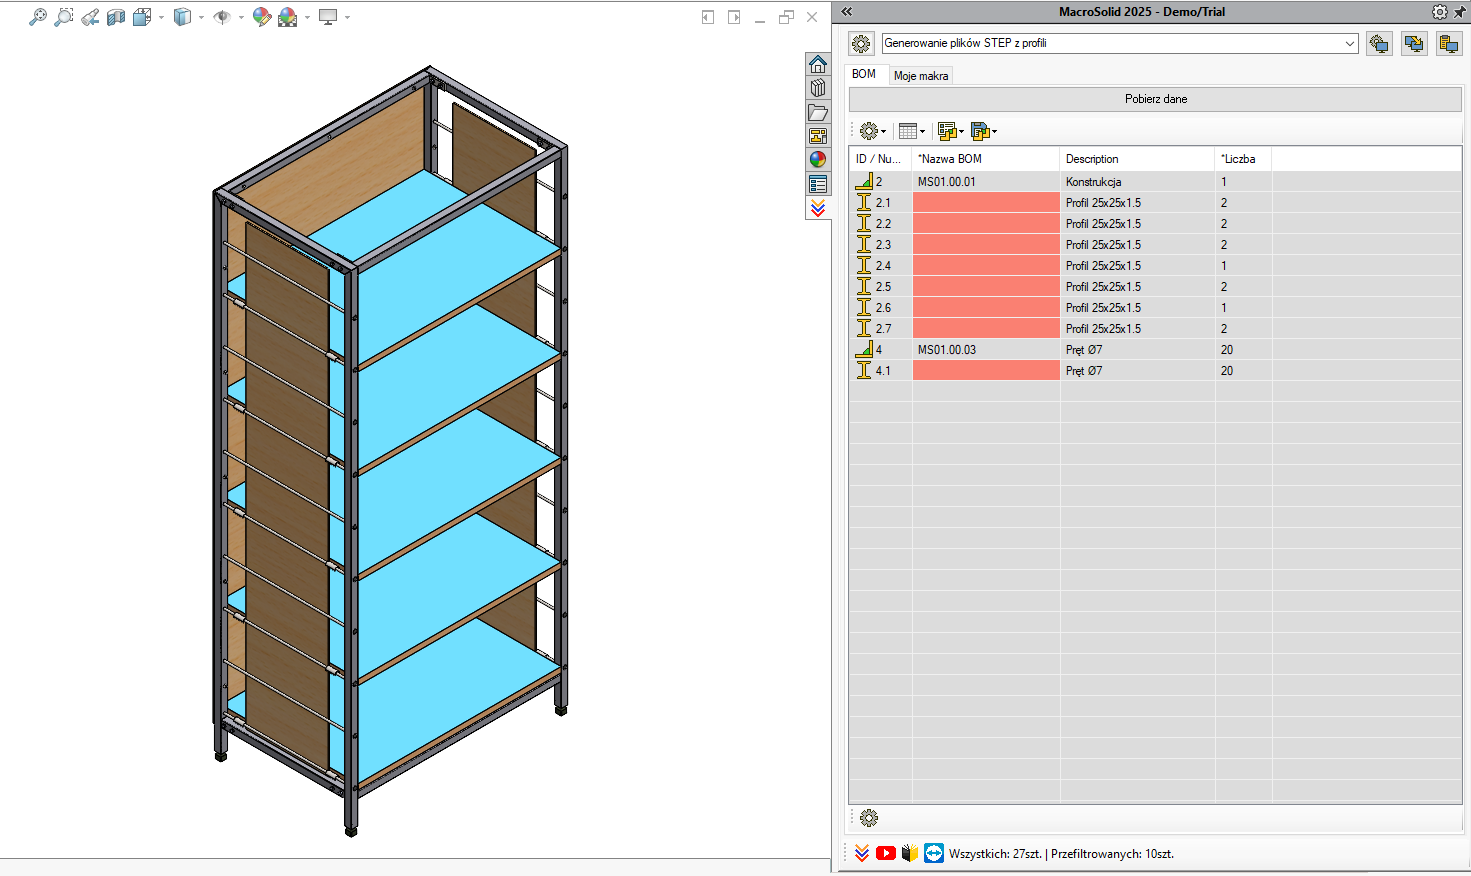Open the BOM gear settings dropdown

[873, 131]
